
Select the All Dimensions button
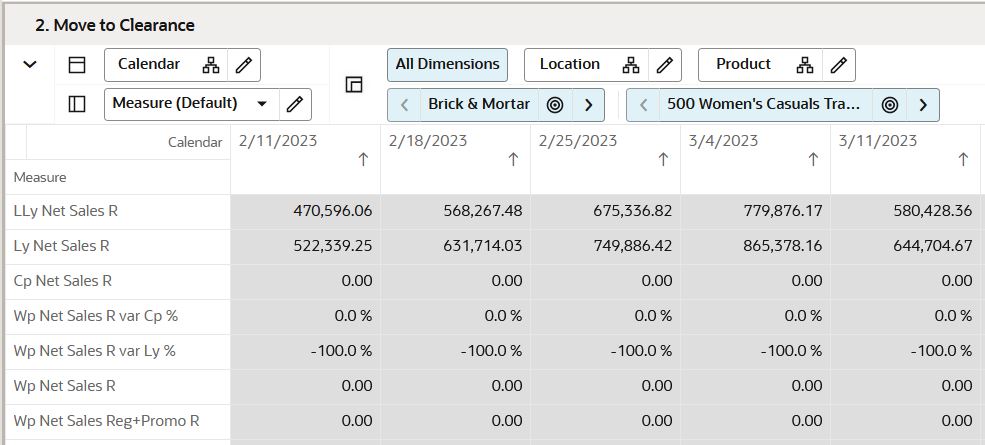447,65
